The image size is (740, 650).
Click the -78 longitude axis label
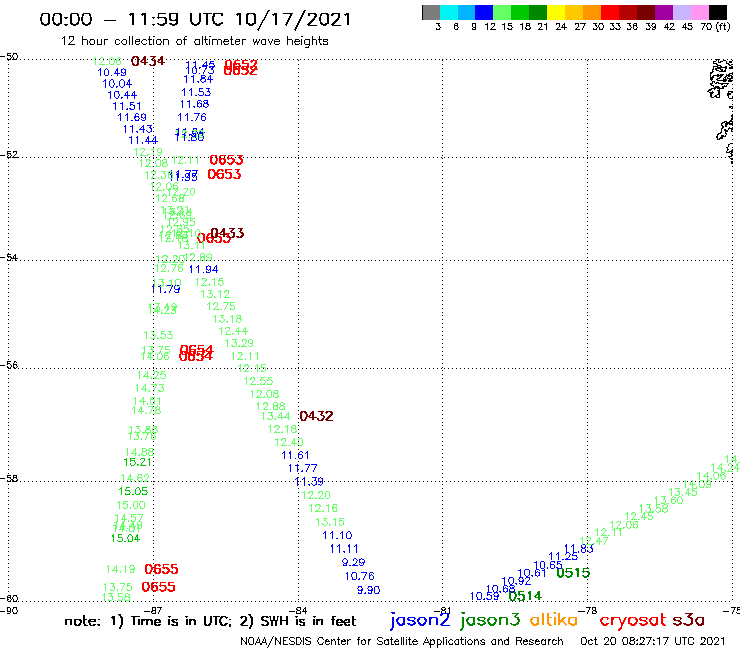(x=588, y=610)
